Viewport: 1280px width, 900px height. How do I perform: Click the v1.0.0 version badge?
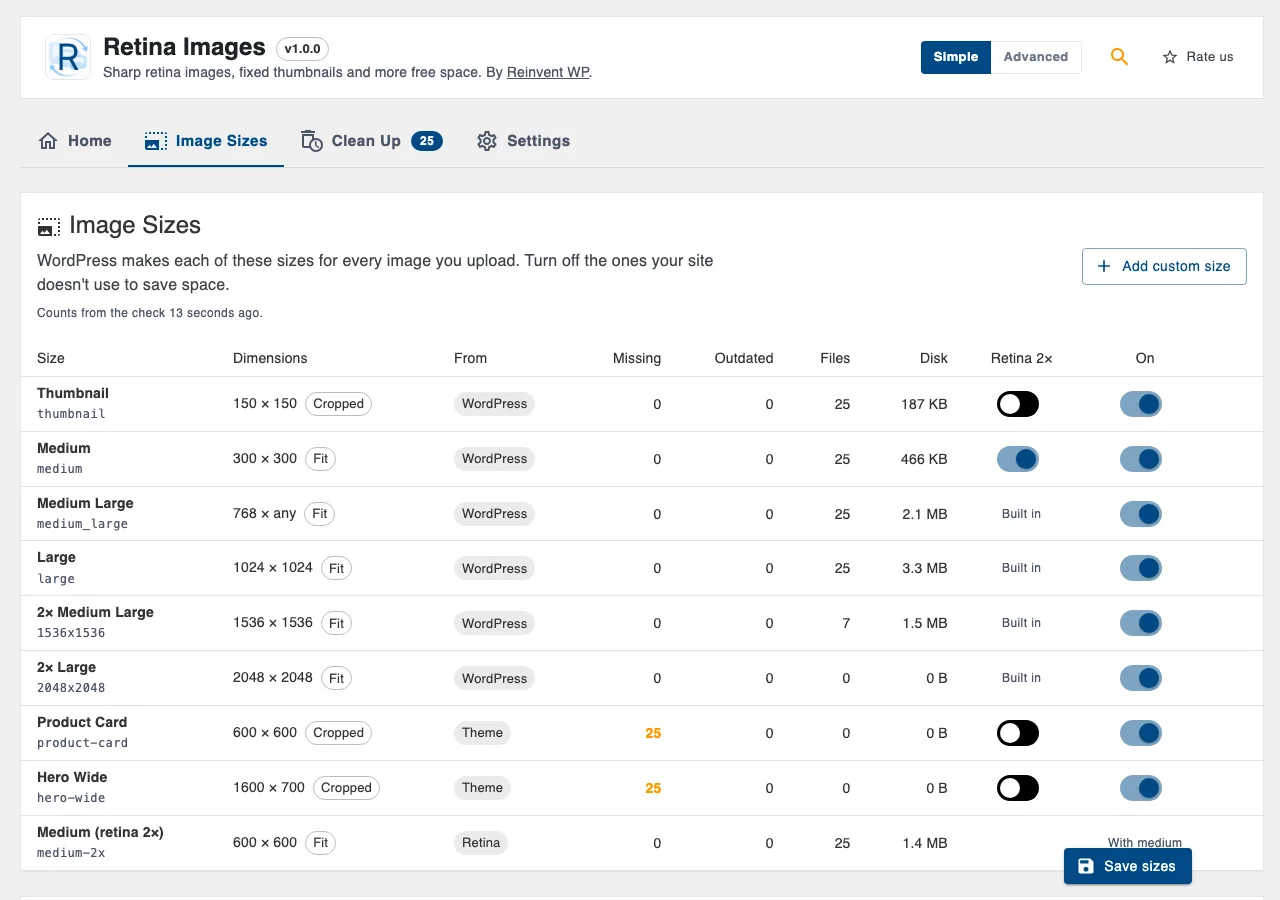pos(302,48)
